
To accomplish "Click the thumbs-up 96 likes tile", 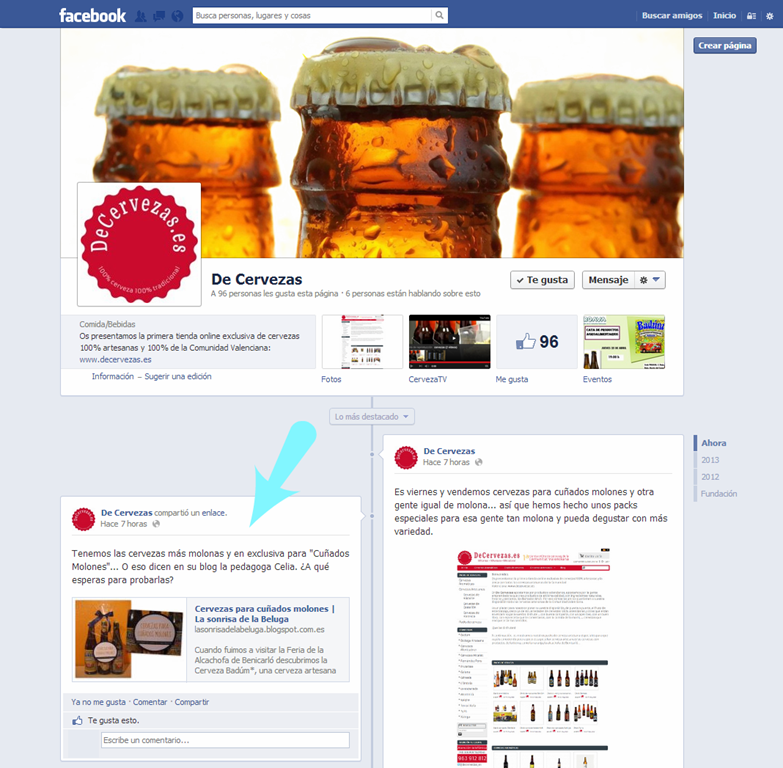I will pos(536,342).
